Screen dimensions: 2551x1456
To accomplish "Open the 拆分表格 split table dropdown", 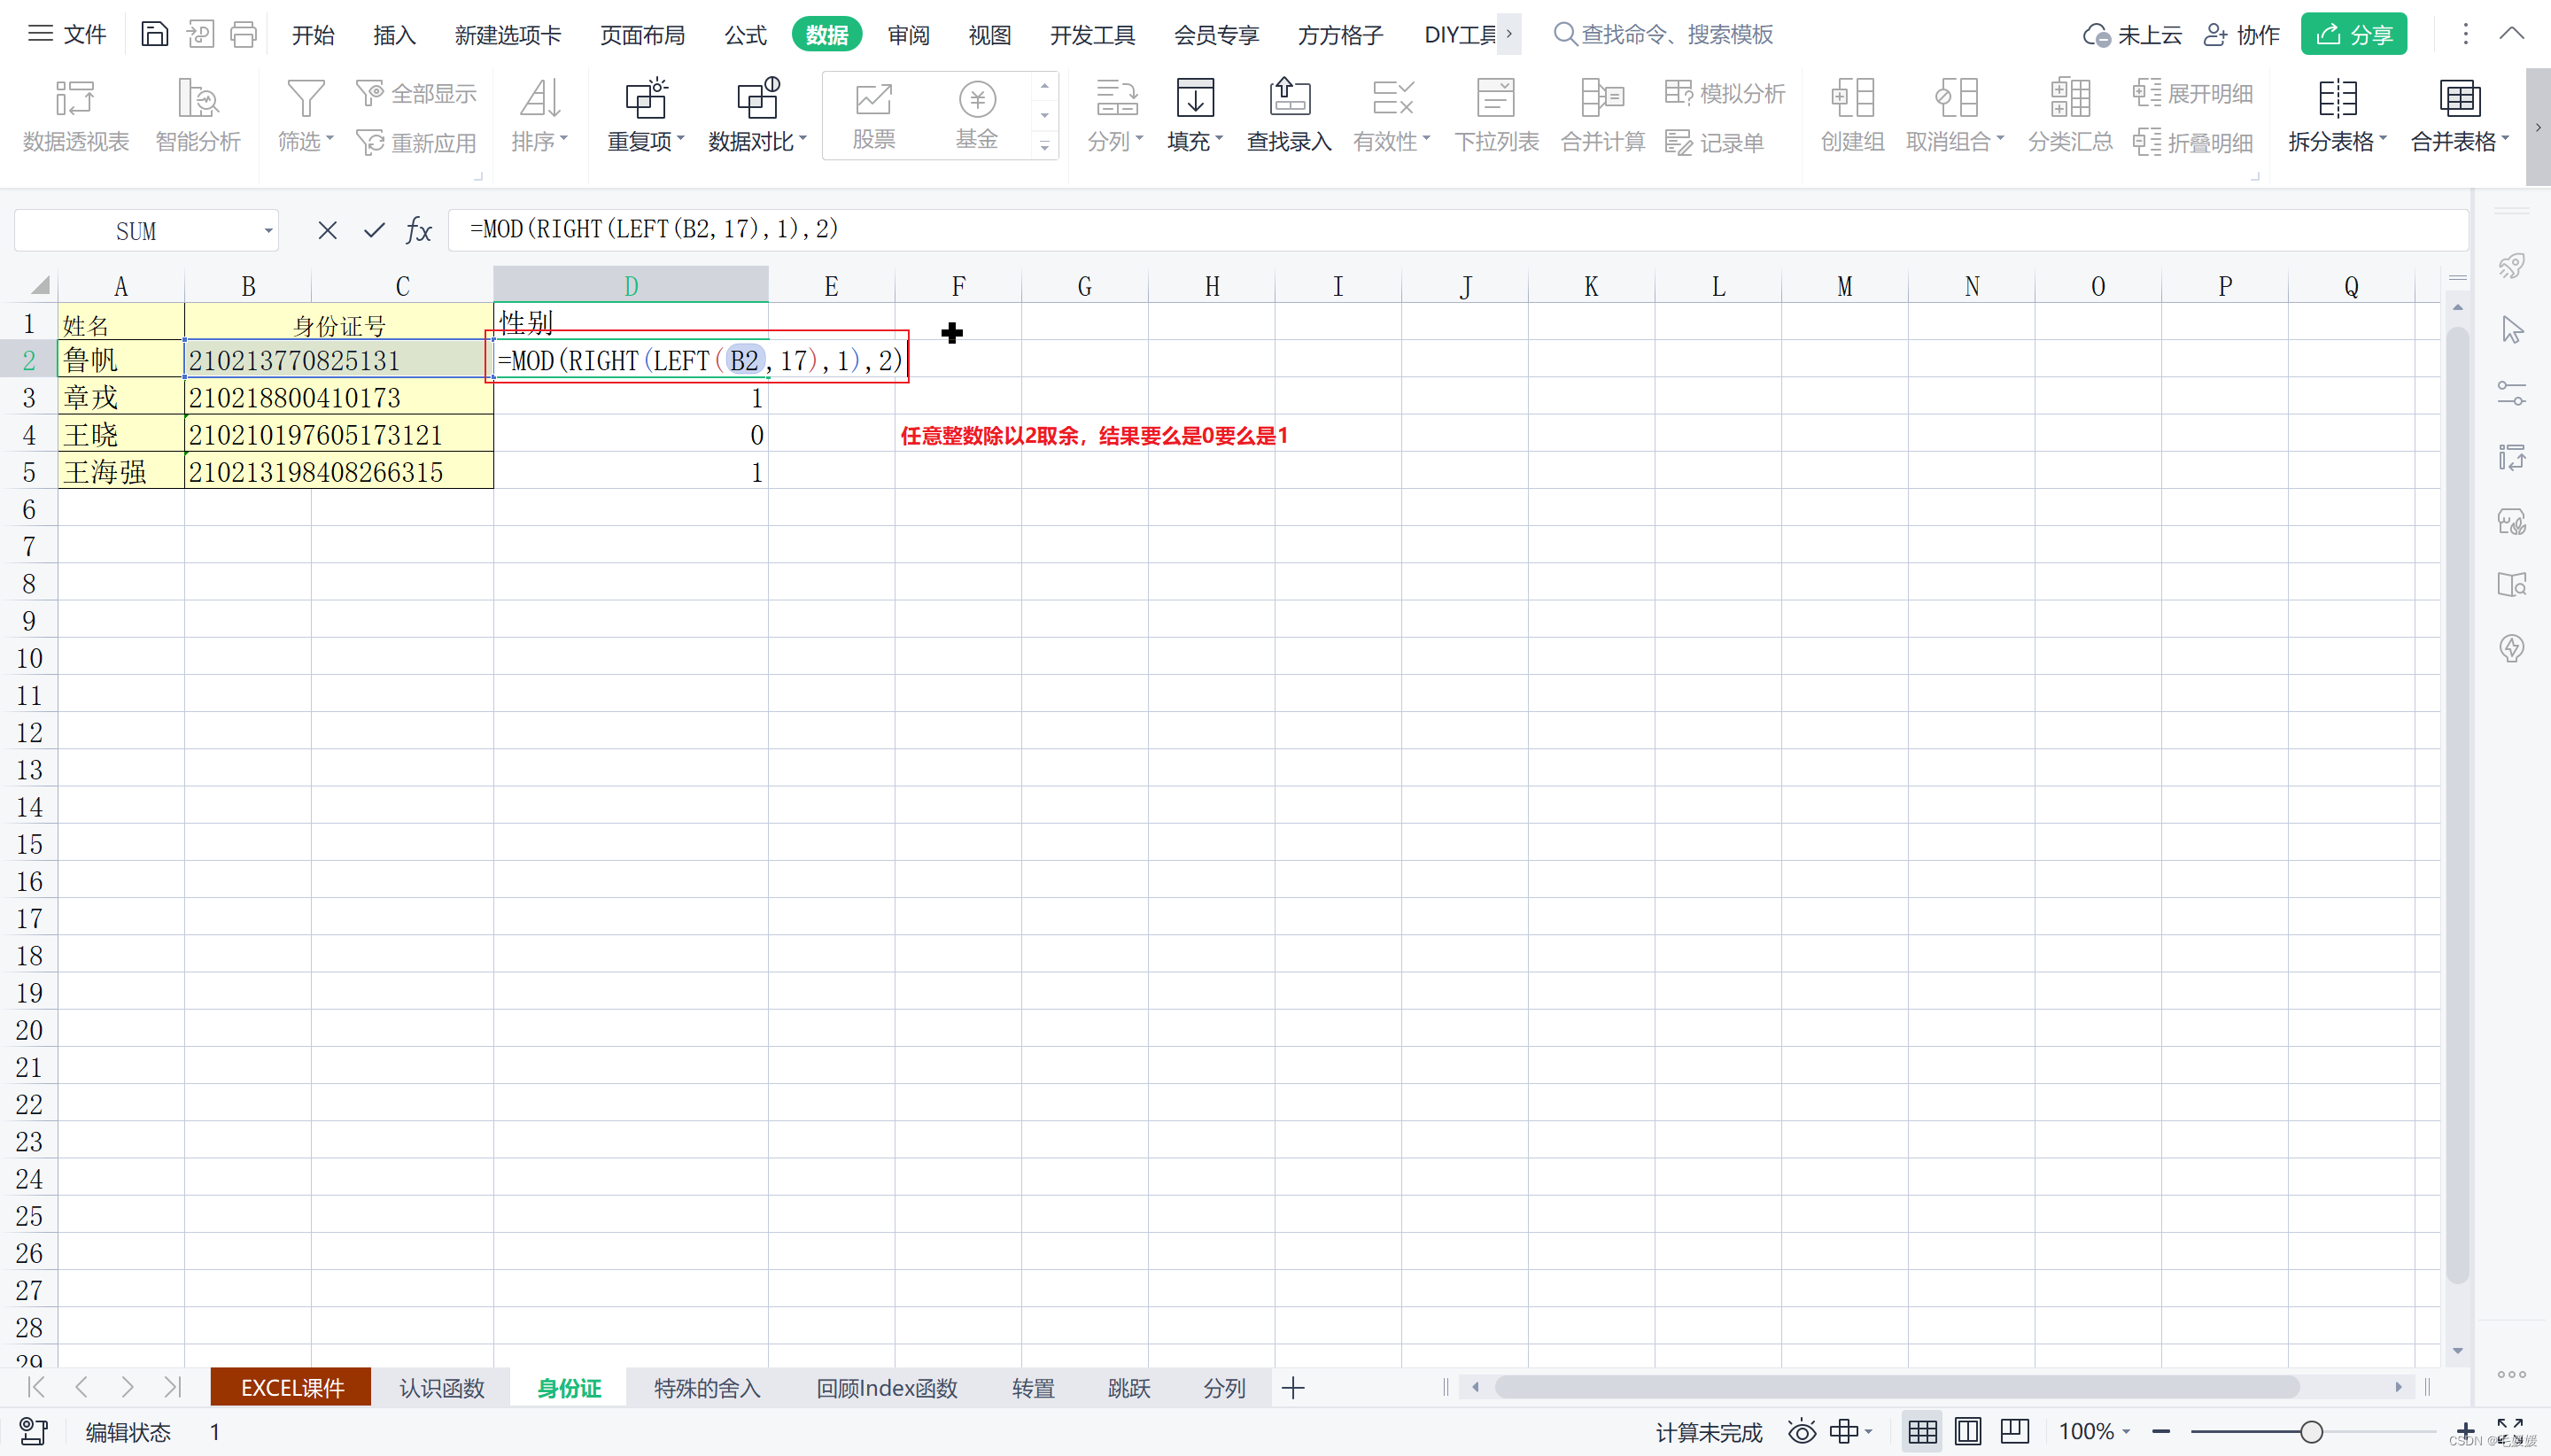I will (2337, 115).
